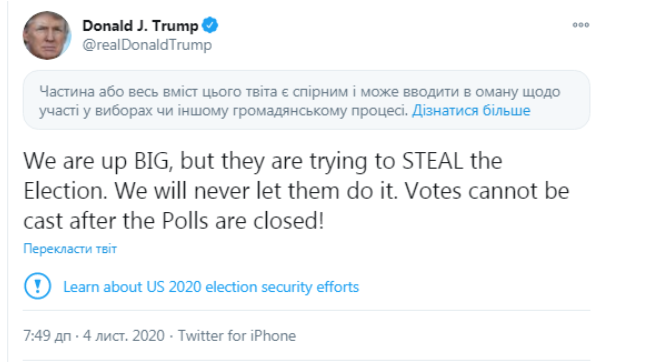Click the tweet line 'cast after the Polls are closed!'
Screen dimensions: 658x364
[x=174, y=221]
